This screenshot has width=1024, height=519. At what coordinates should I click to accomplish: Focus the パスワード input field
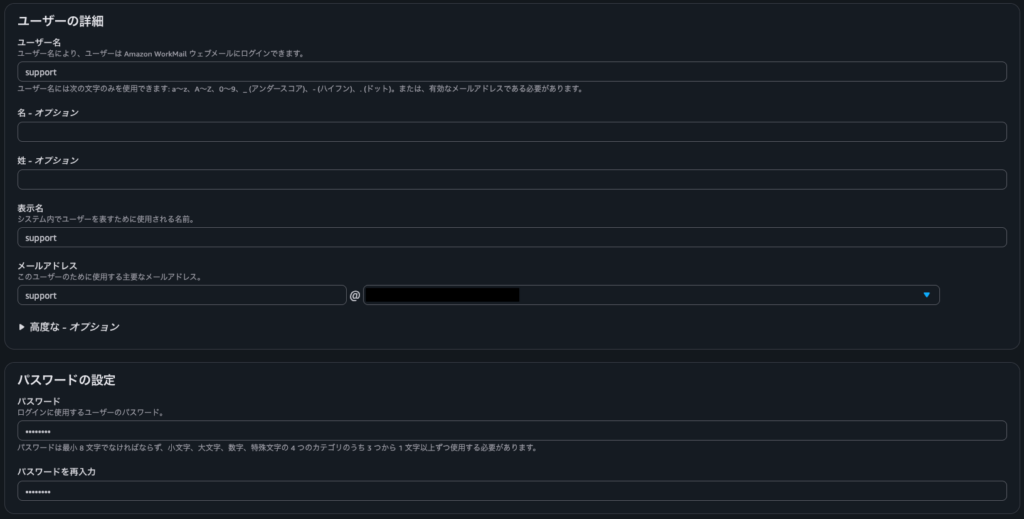(x=511, y=431)
